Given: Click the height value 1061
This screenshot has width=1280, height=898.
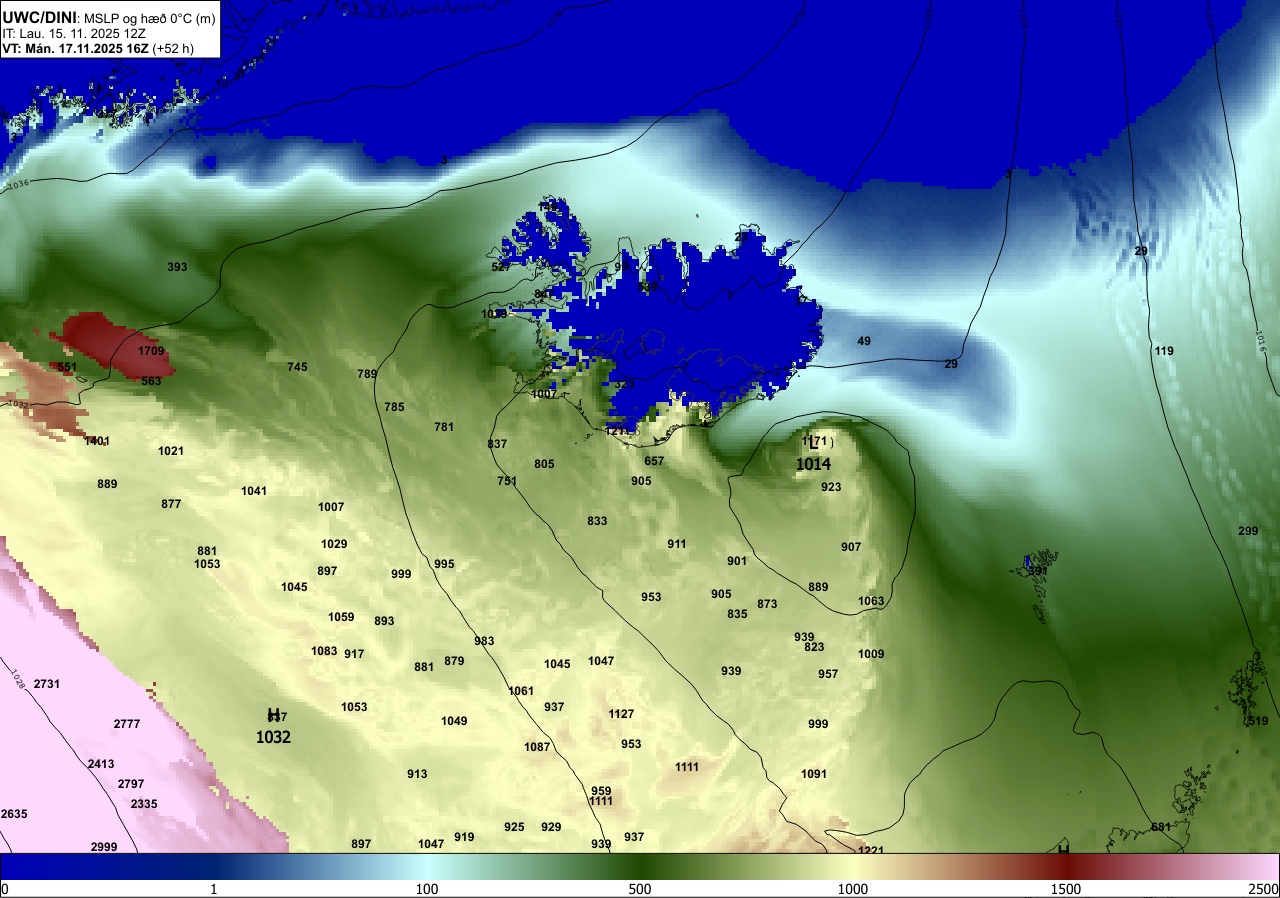Looking at the screenshot, I should pyautogui.click(x=521, y=691).
